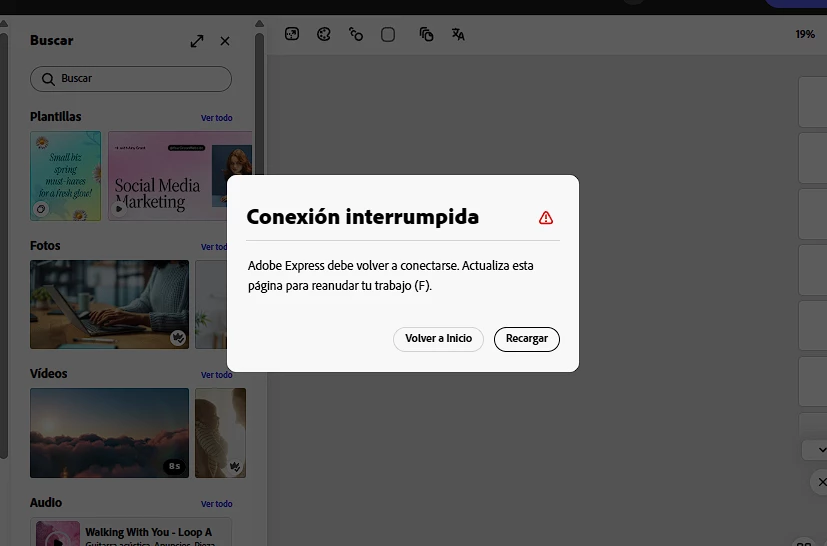Select couple silhouette video thumbnail

(x=220, y=433)
